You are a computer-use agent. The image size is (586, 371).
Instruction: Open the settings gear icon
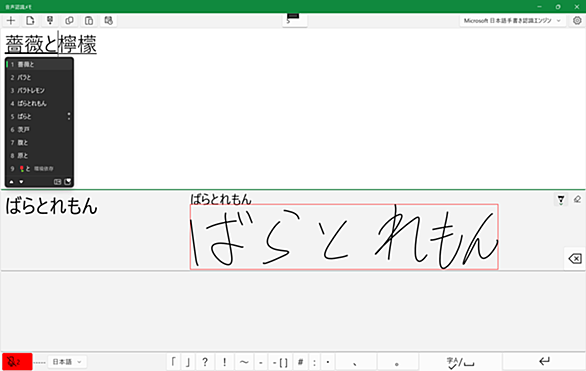pos(577,21)
